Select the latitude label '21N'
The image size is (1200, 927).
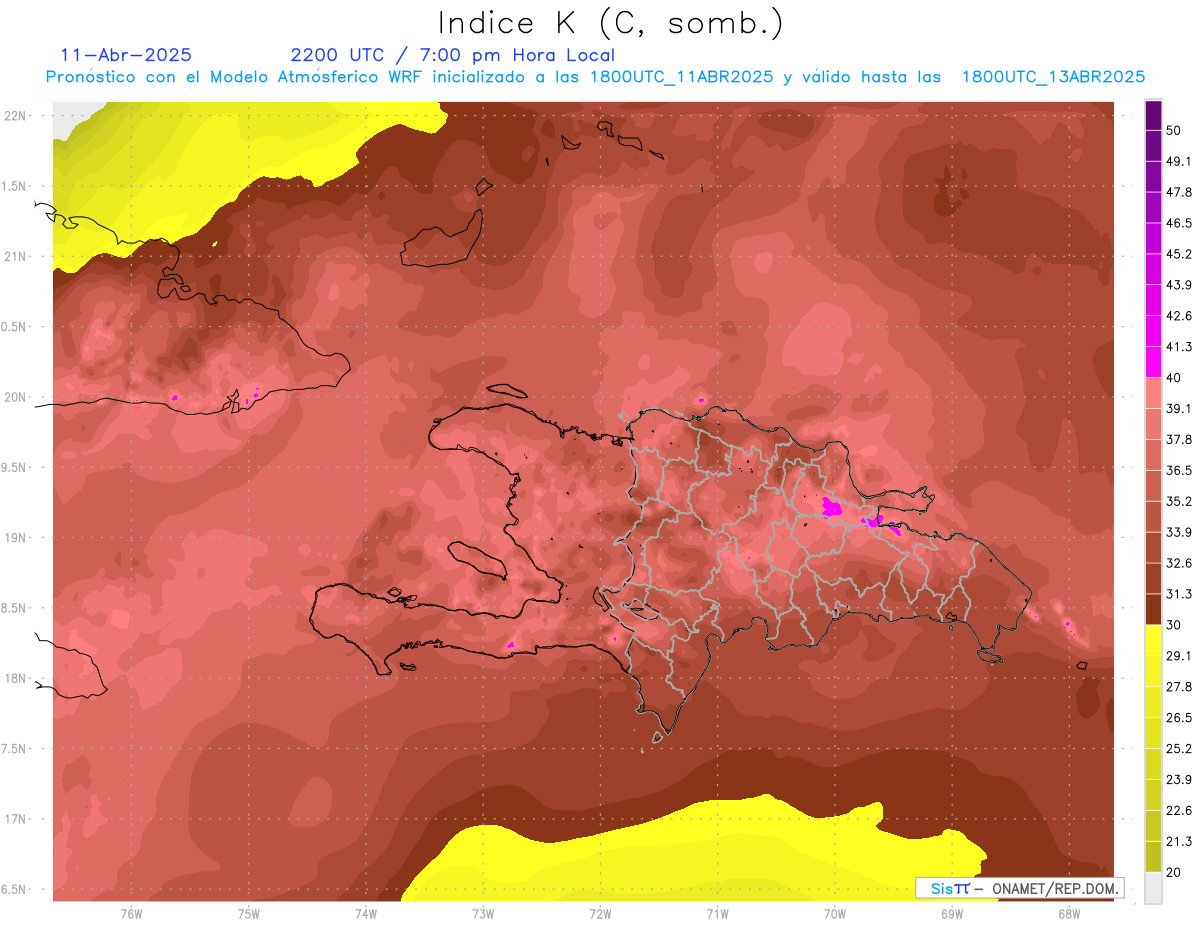14,256
